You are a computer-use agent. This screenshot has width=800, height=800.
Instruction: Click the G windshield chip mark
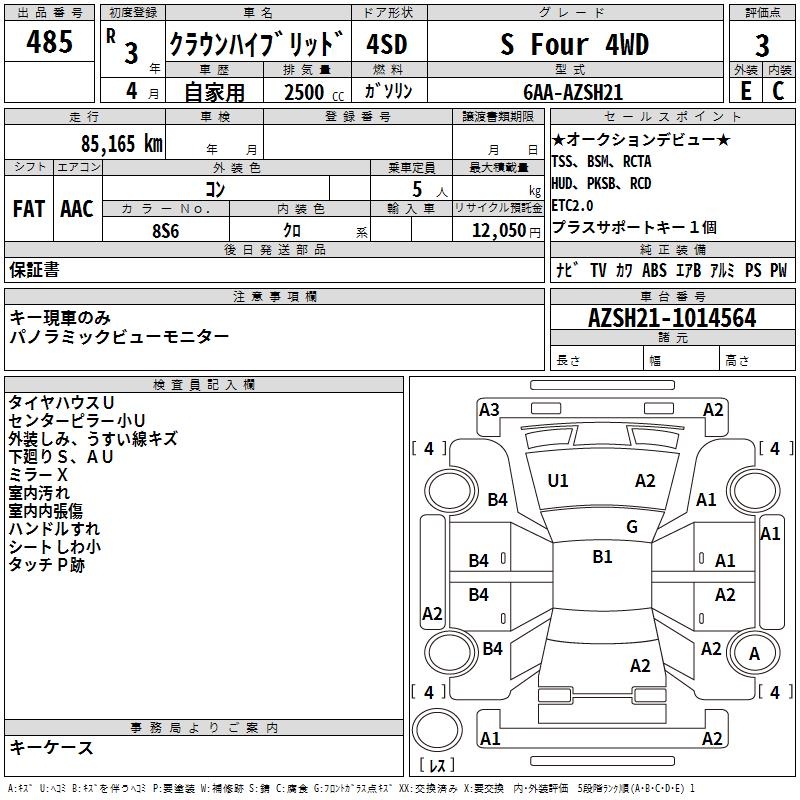tap(632, 527)
